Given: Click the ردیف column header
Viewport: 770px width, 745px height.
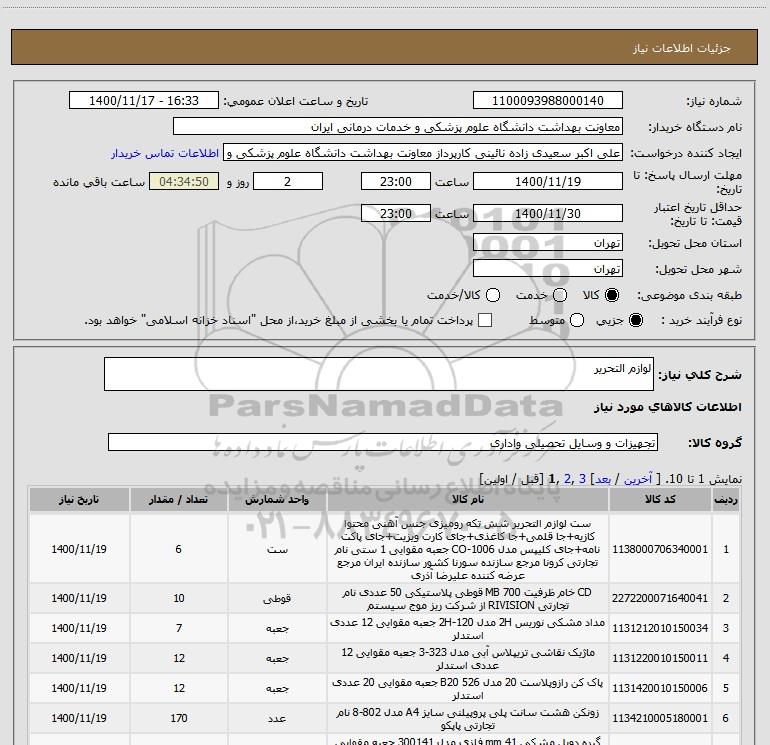Looking at the screenshot, I should tap(726, 499).
